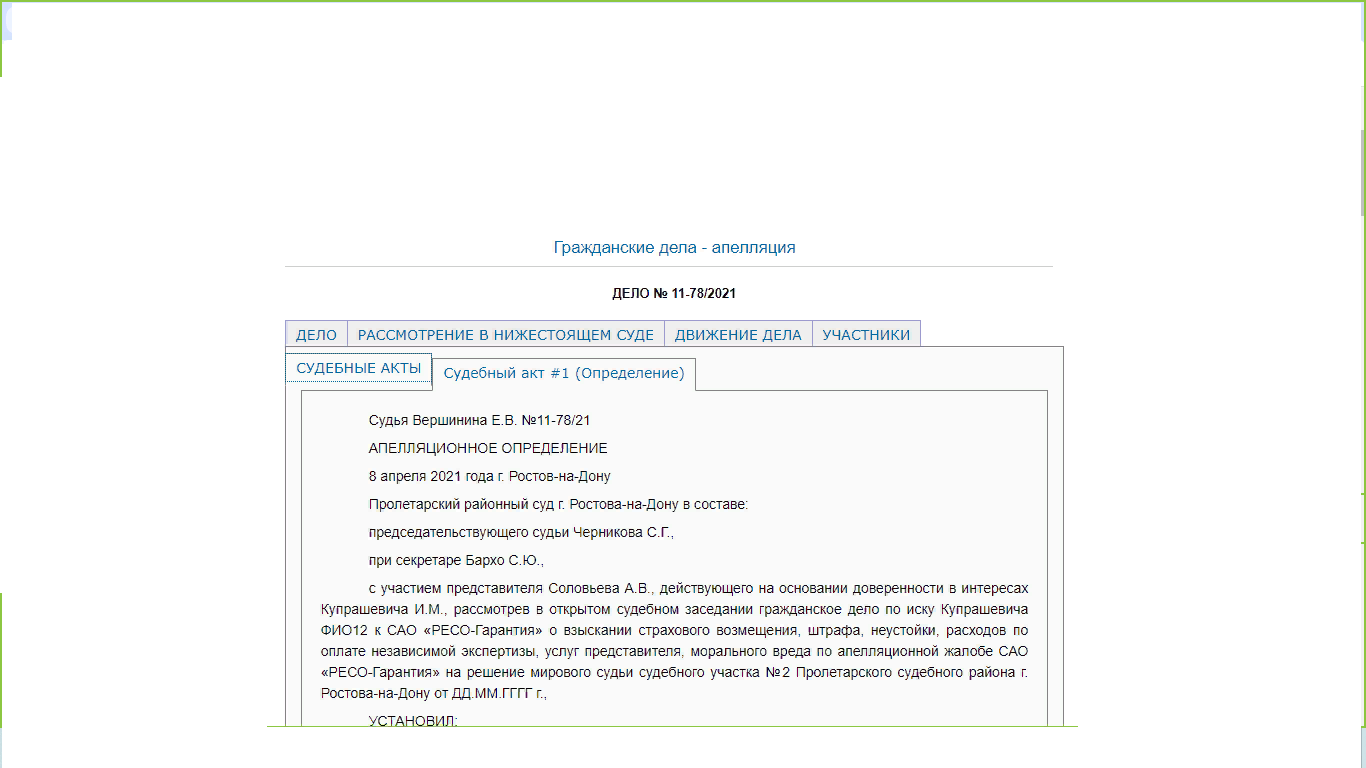Viewport: 1366px width, 768px height.
Task: Open the ДВИЖЕНИЕ ДЕЛА tab
Action: 738,335
